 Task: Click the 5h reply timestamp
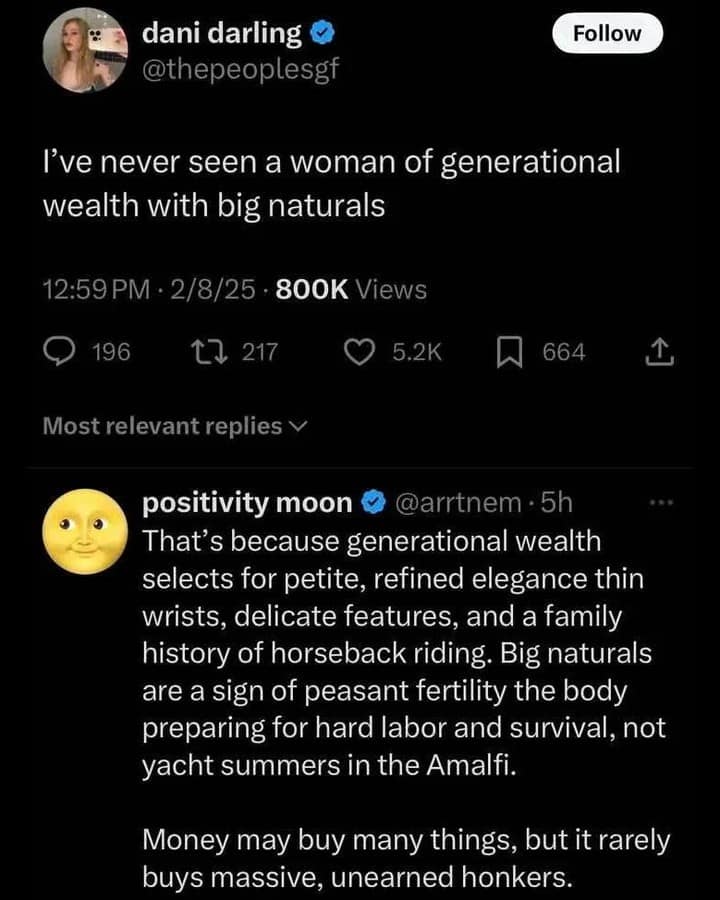[555, 502]
